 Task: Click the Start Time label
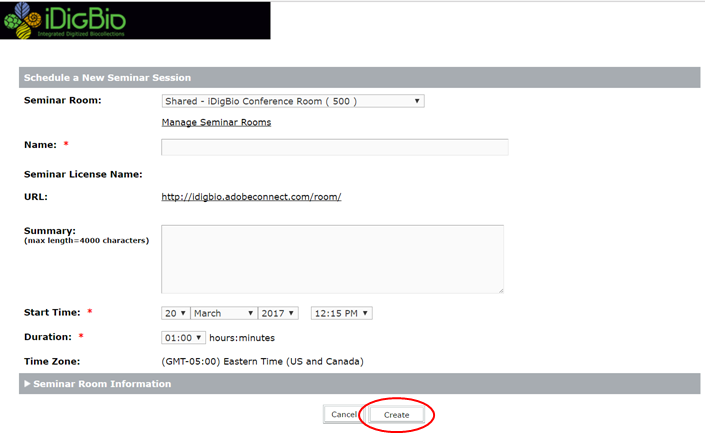(x=52, y=312)
